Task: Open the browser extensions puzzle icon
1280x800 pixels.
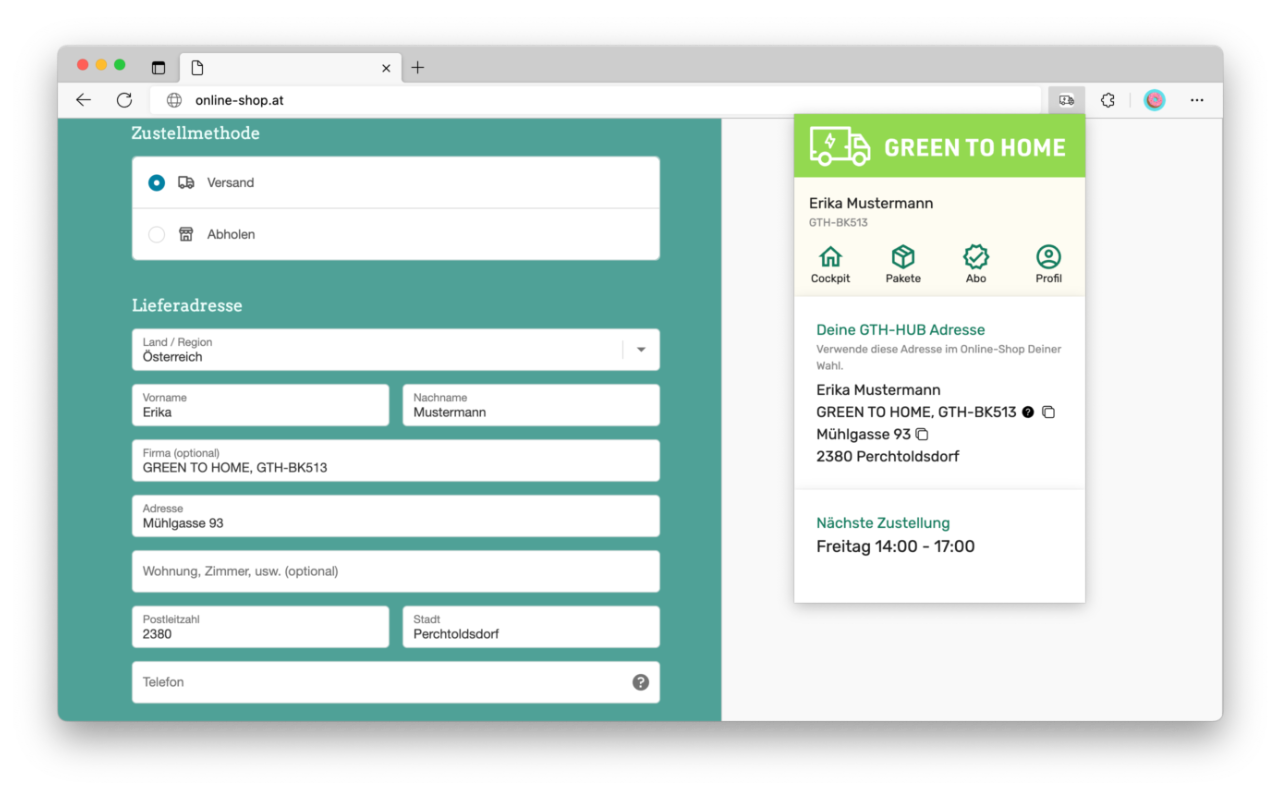Action: (1108, 100)
